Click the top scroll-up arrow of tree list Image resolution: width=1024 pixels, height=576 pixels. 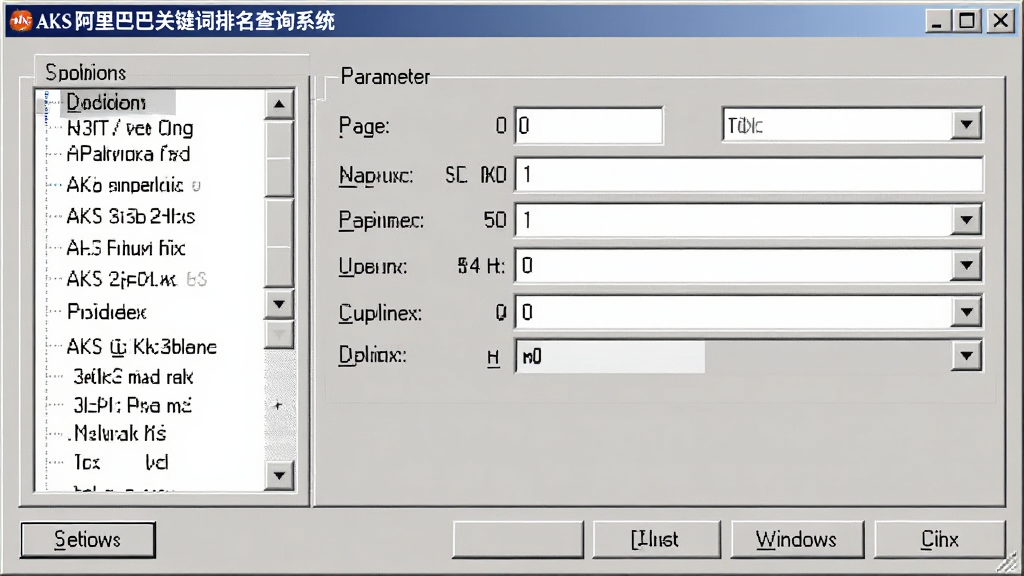point(280,104)
